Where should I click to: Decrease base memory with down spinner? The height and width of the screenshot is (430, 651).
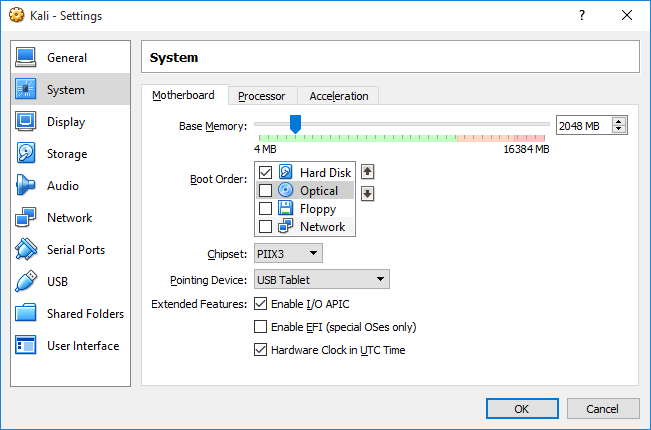[x=619, y=129]
